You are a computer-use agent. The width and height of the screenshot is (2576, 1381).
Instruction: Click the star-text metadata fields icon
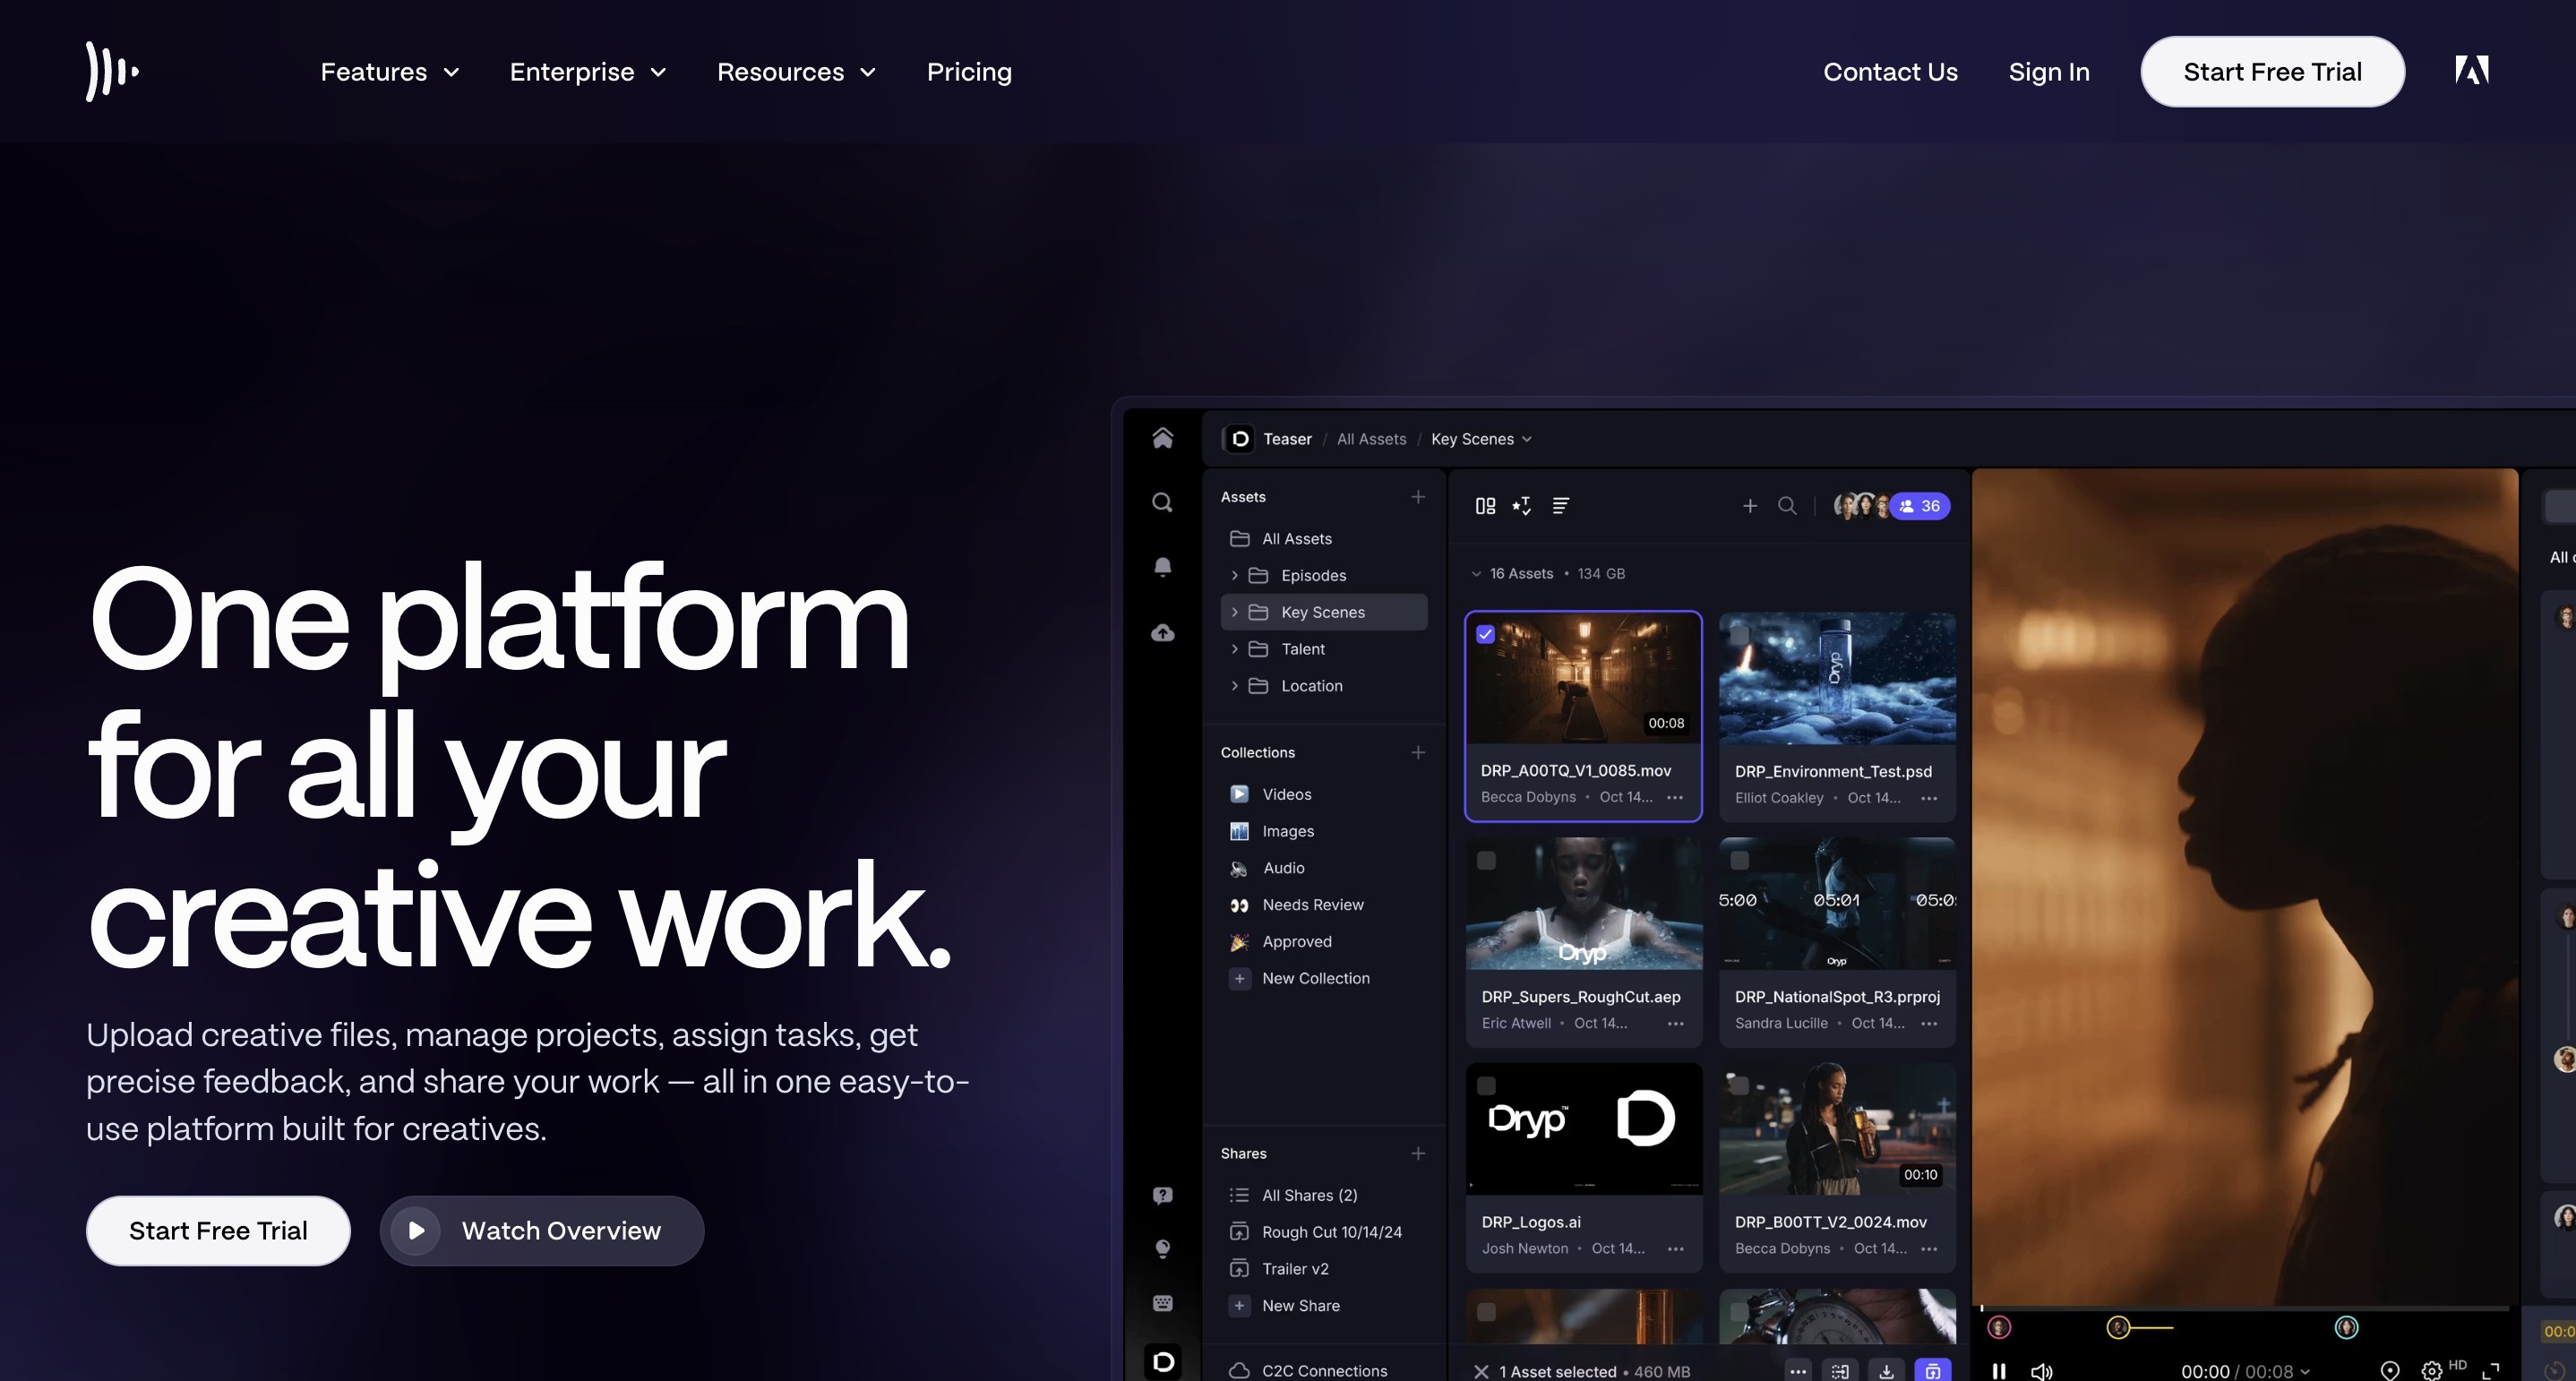[x=1522, y=506]
